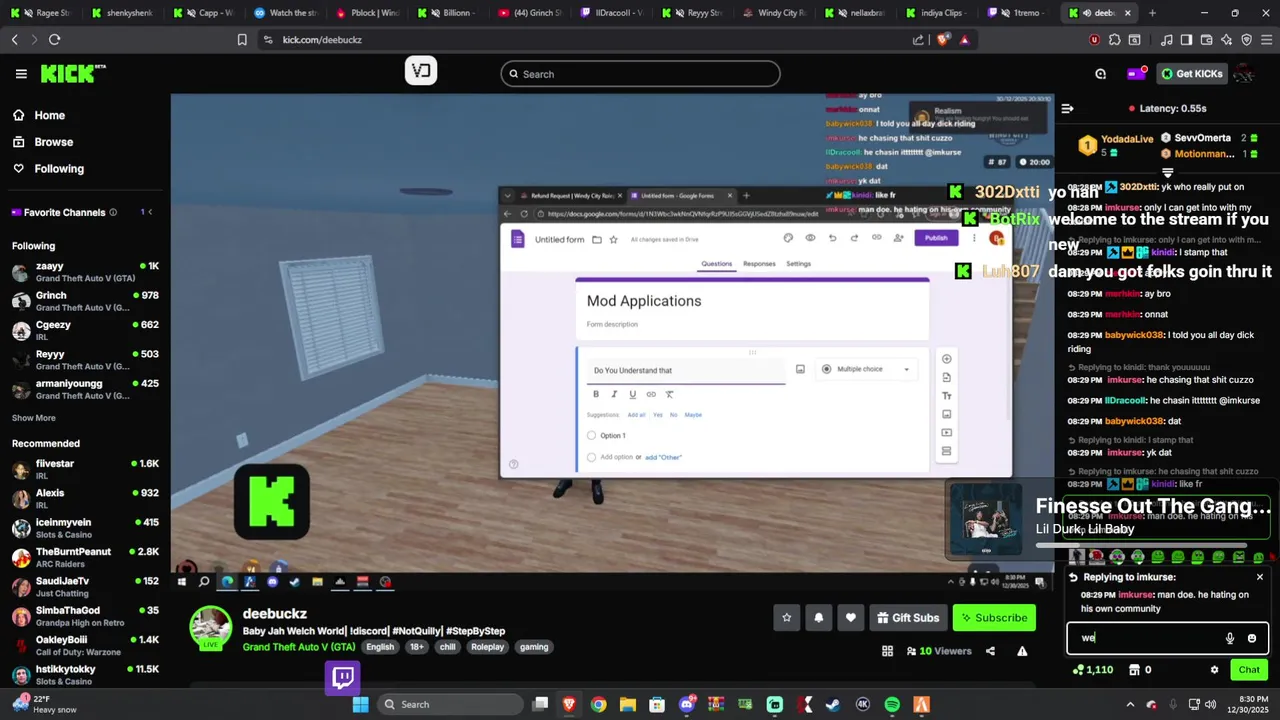
Task: Open fivestar recommended channel
Action: 85,469
